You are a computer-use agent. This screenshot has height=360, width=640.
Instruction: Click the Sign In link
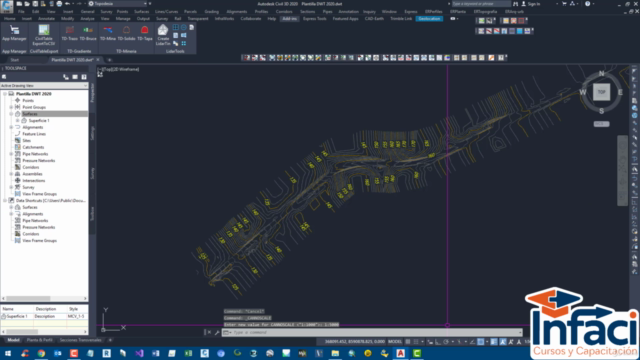click(x=533, y=4)
